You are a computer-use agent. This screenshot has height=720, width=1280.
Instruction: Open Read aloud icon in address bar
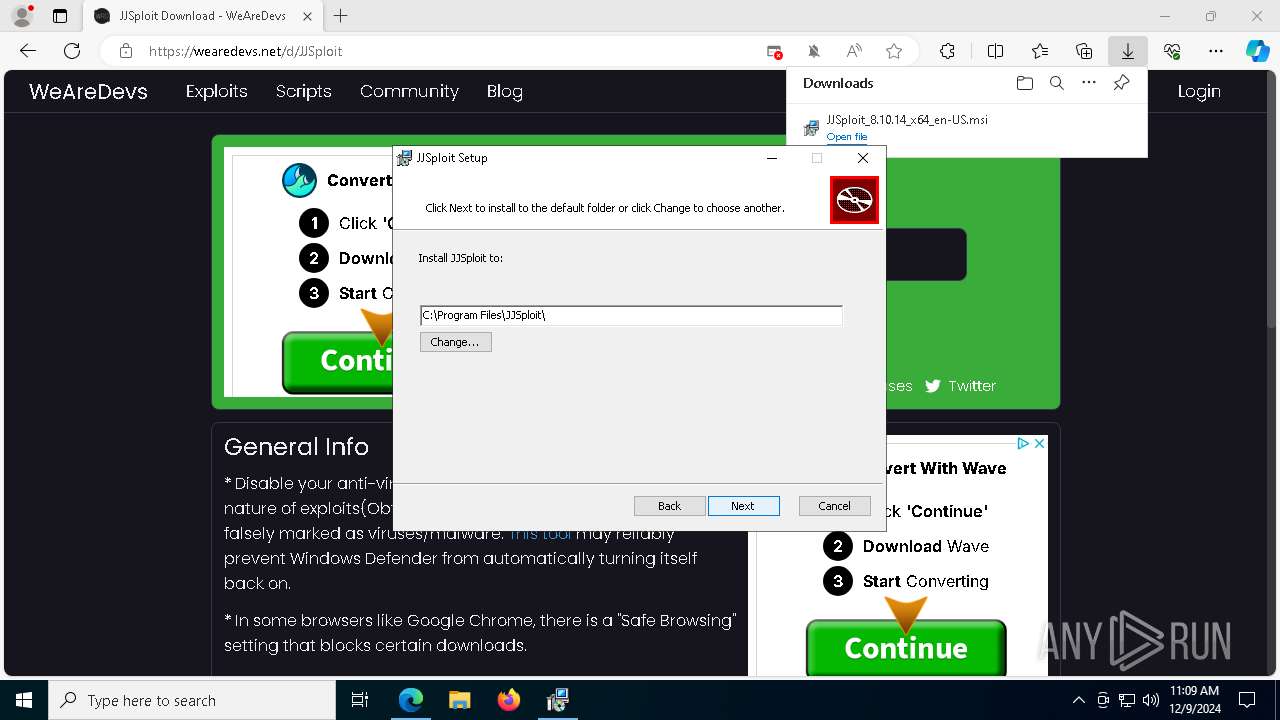coord(854,51)
